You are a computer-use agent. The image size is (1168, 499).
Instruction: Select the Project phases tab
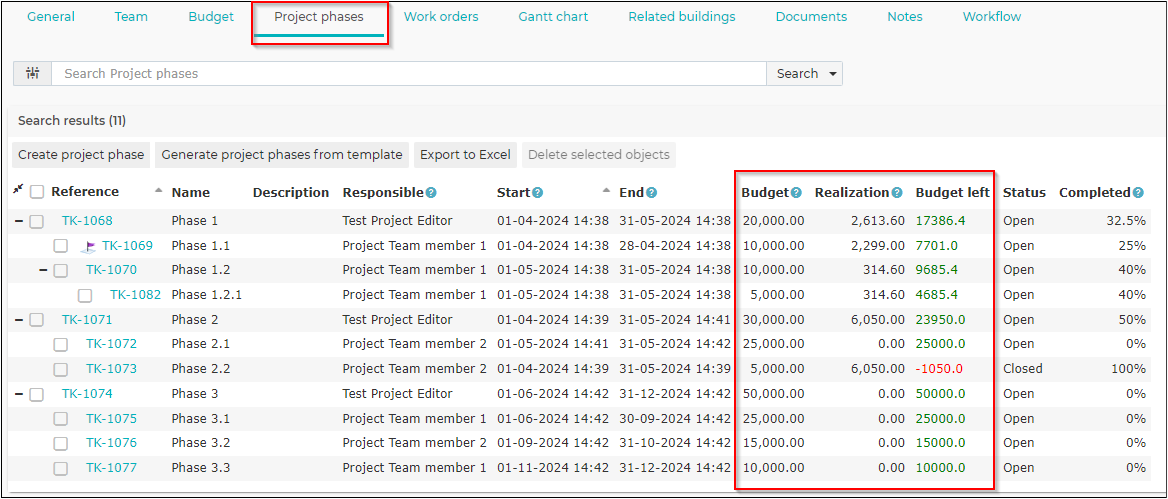click(319, 16)
